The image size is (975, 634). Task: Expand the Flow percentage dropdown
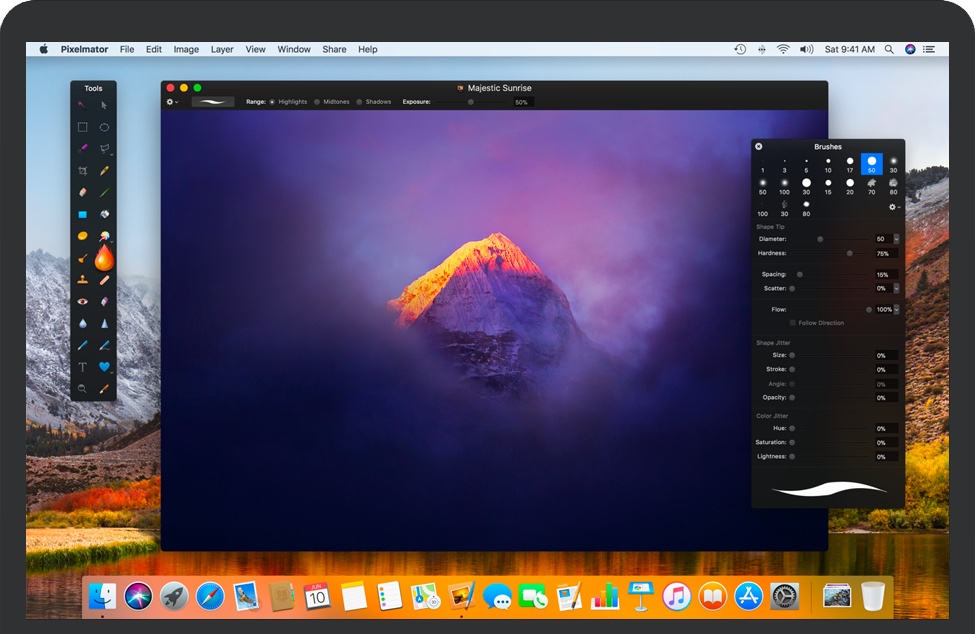(896, 310)
